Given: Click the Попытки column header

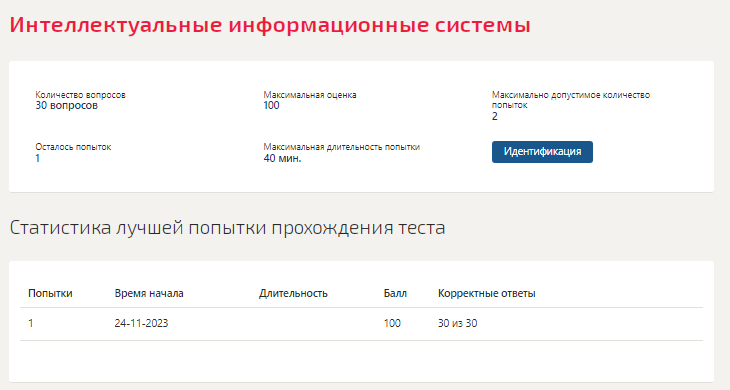Looking at the screenshot, I should click(50, 293).
